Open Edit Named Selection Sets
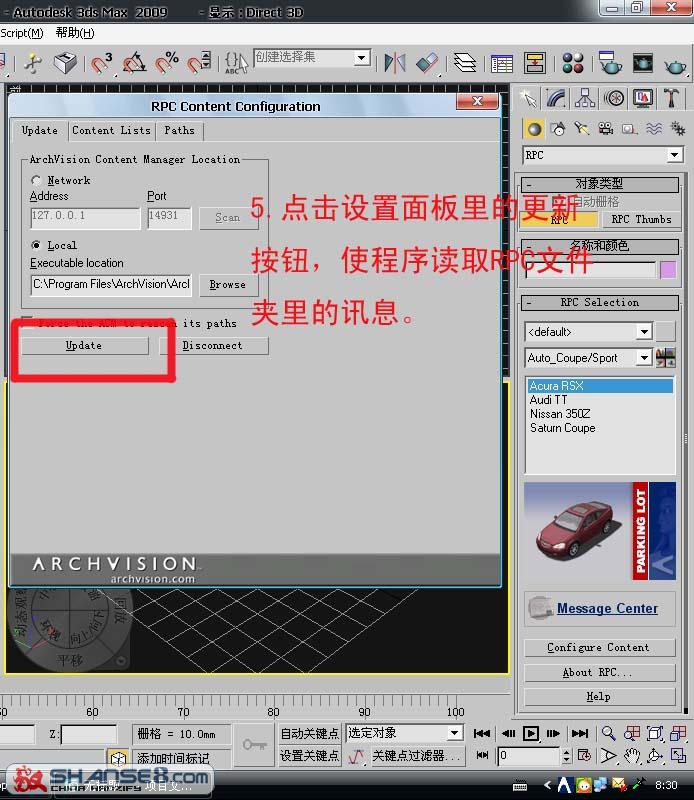 236,63
